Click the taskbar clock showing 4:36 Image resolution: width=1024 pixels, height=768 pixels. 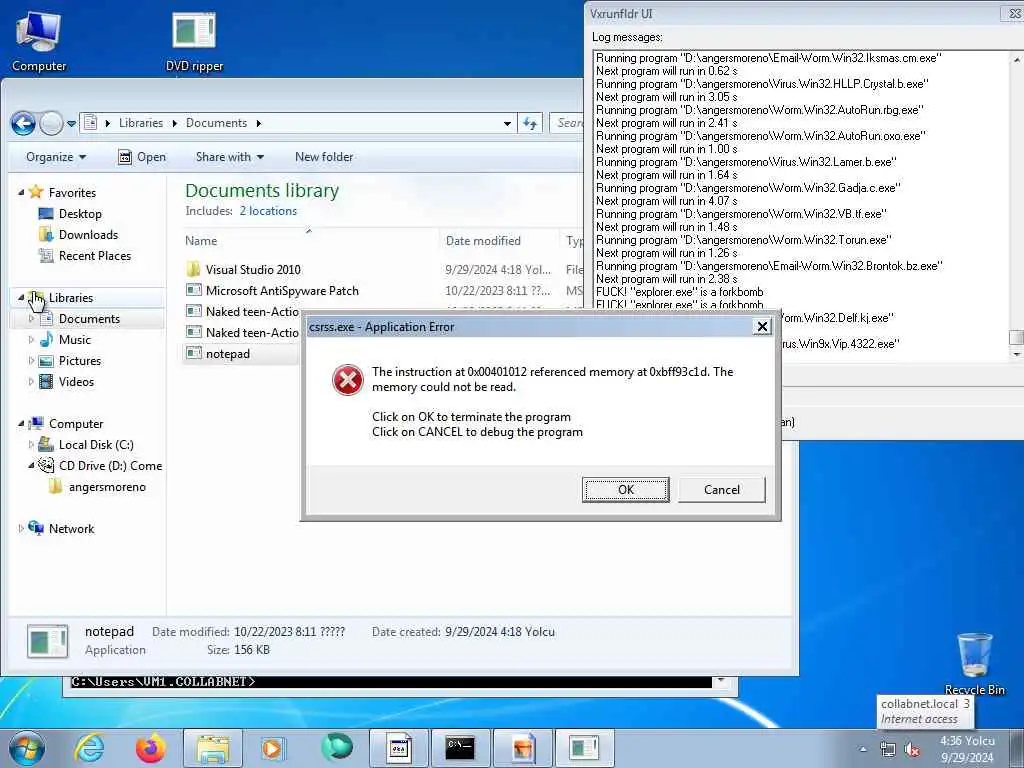(x=967, y=749)
